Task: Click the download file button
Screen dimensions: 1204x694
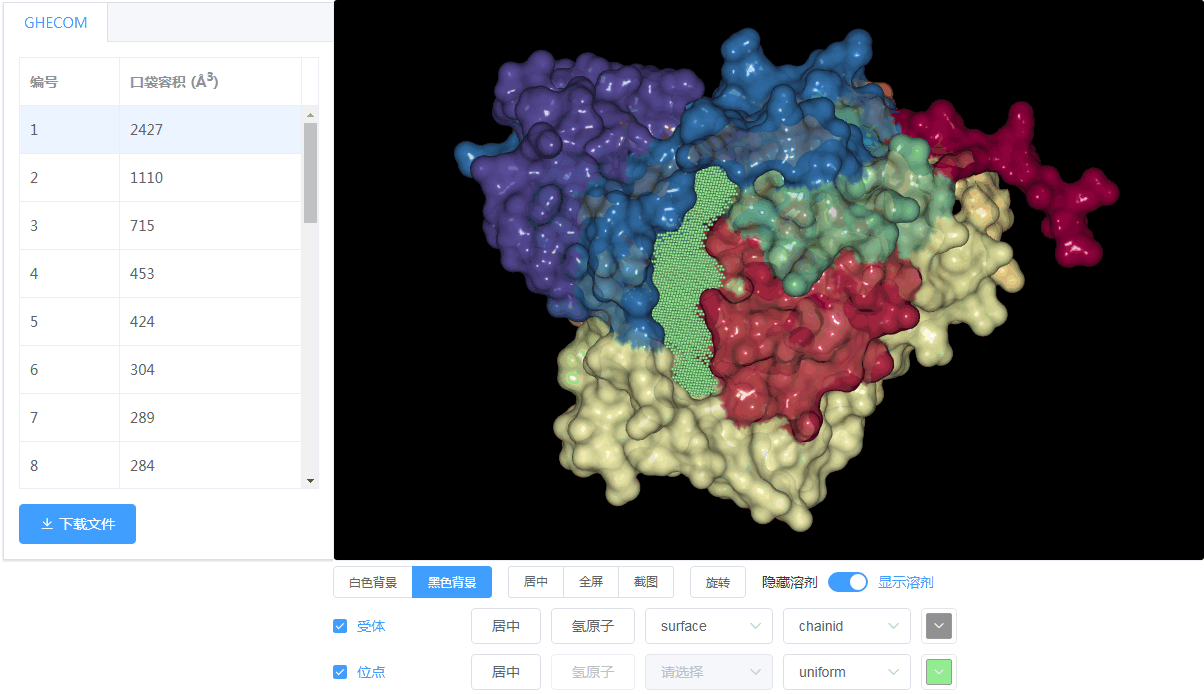Action: tap(77, 524)
